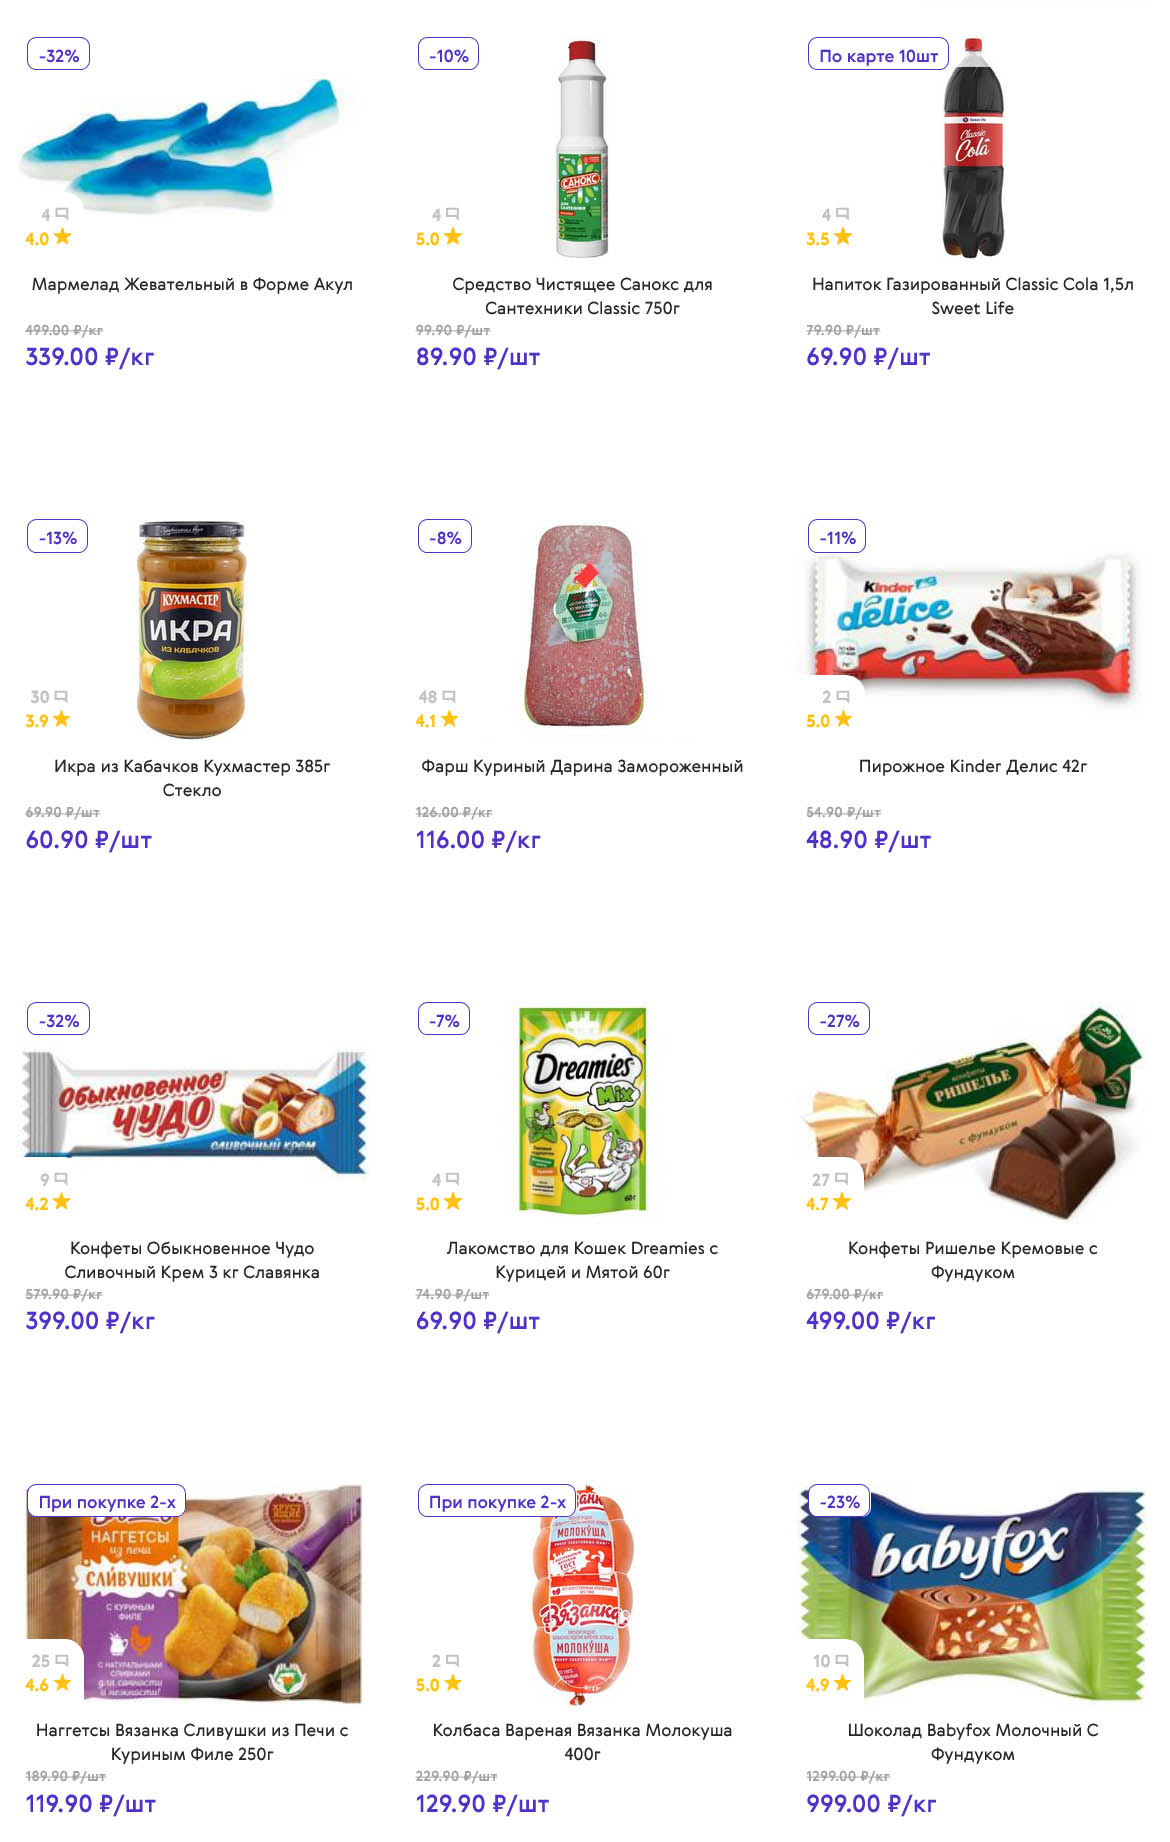The height and width of the screenshot is (1842, 1170).
Task: Click the rating star for Dreamies cat treats
Action: pos(453,1202)
